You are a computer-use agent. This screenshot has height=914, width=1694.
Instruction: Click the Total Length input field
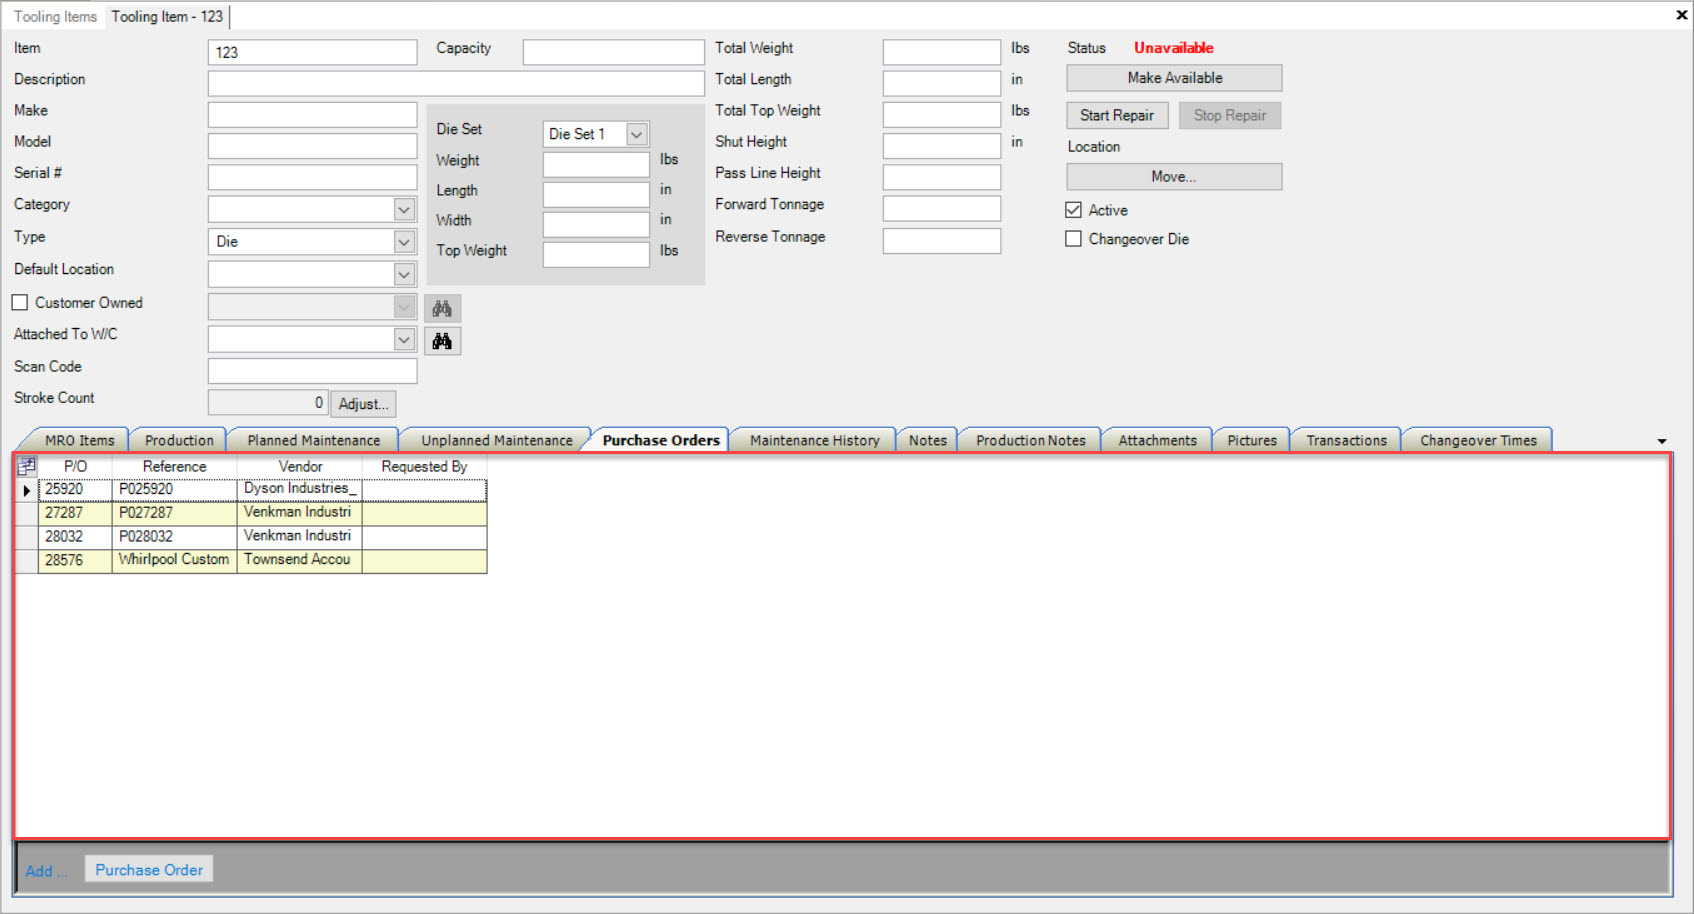point(942,83)
